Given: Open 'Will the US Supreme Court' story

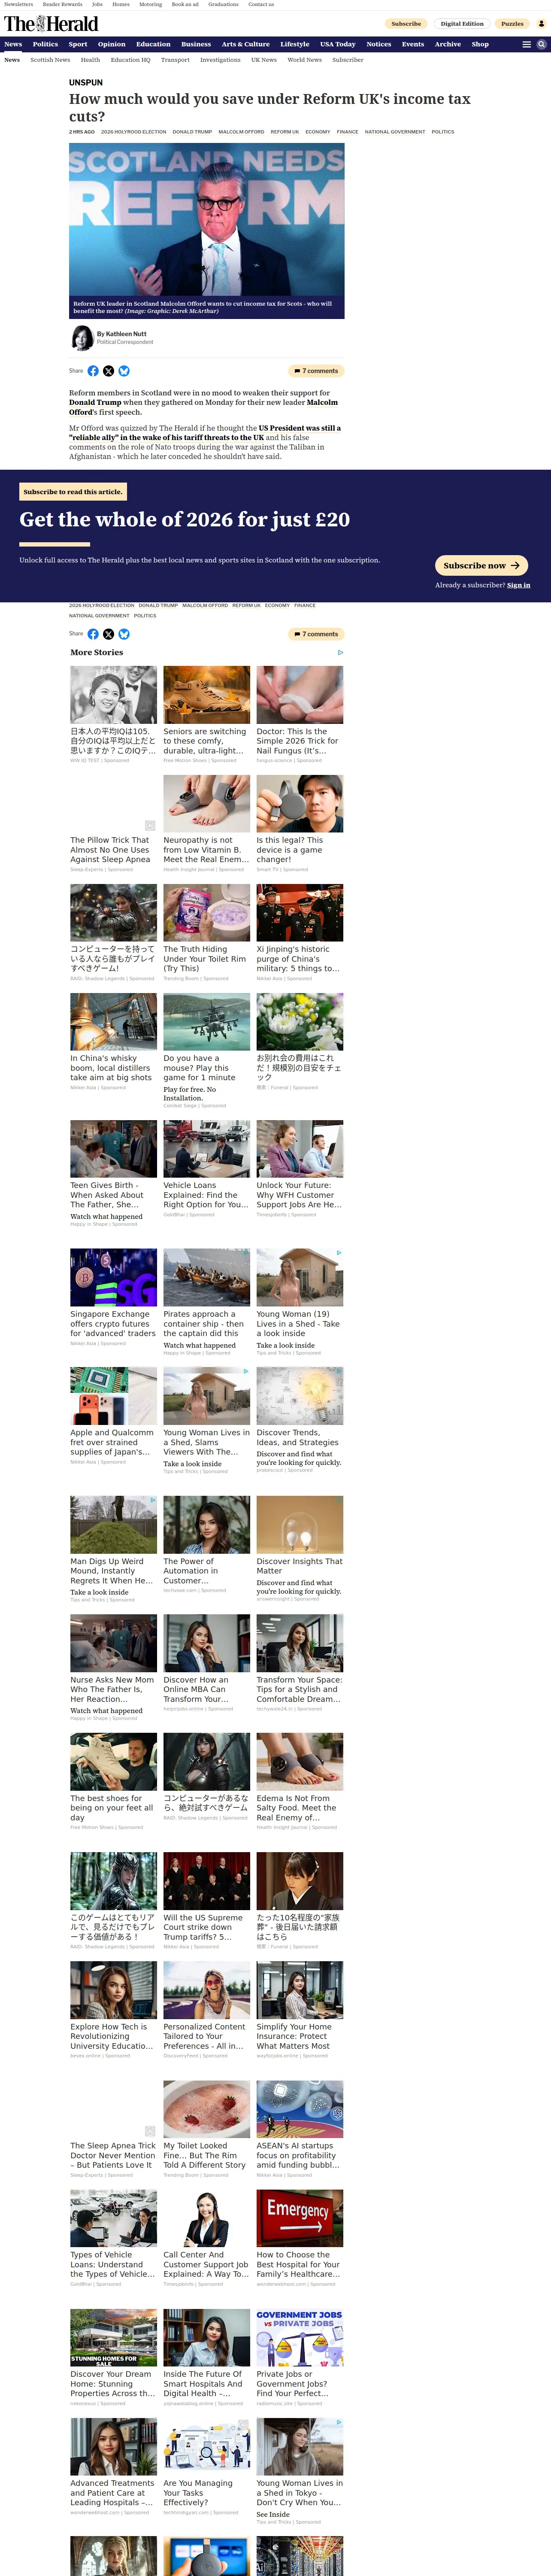Looking at the screenshot, I should point(207,1901).
